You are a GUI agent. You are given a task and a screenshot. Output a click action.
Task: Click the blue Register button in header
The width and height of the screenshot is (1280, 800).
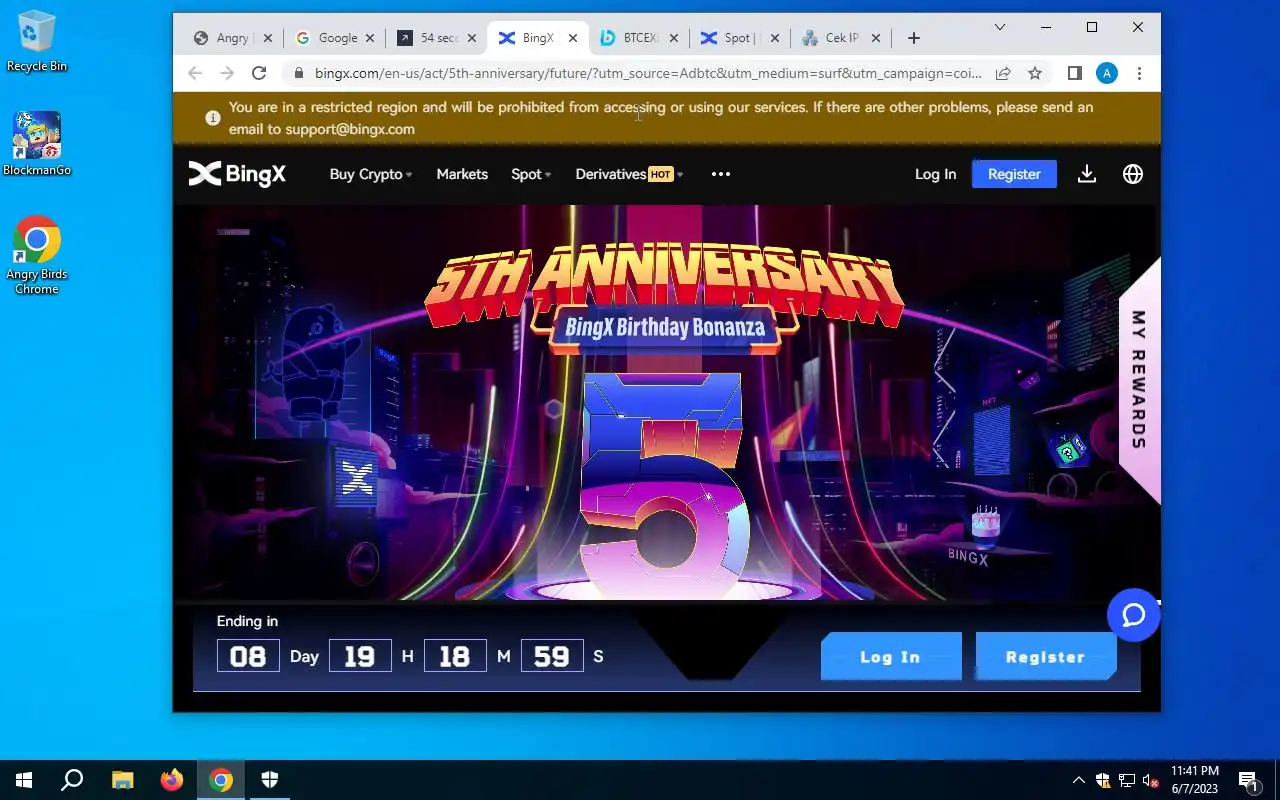(1014, 174)
